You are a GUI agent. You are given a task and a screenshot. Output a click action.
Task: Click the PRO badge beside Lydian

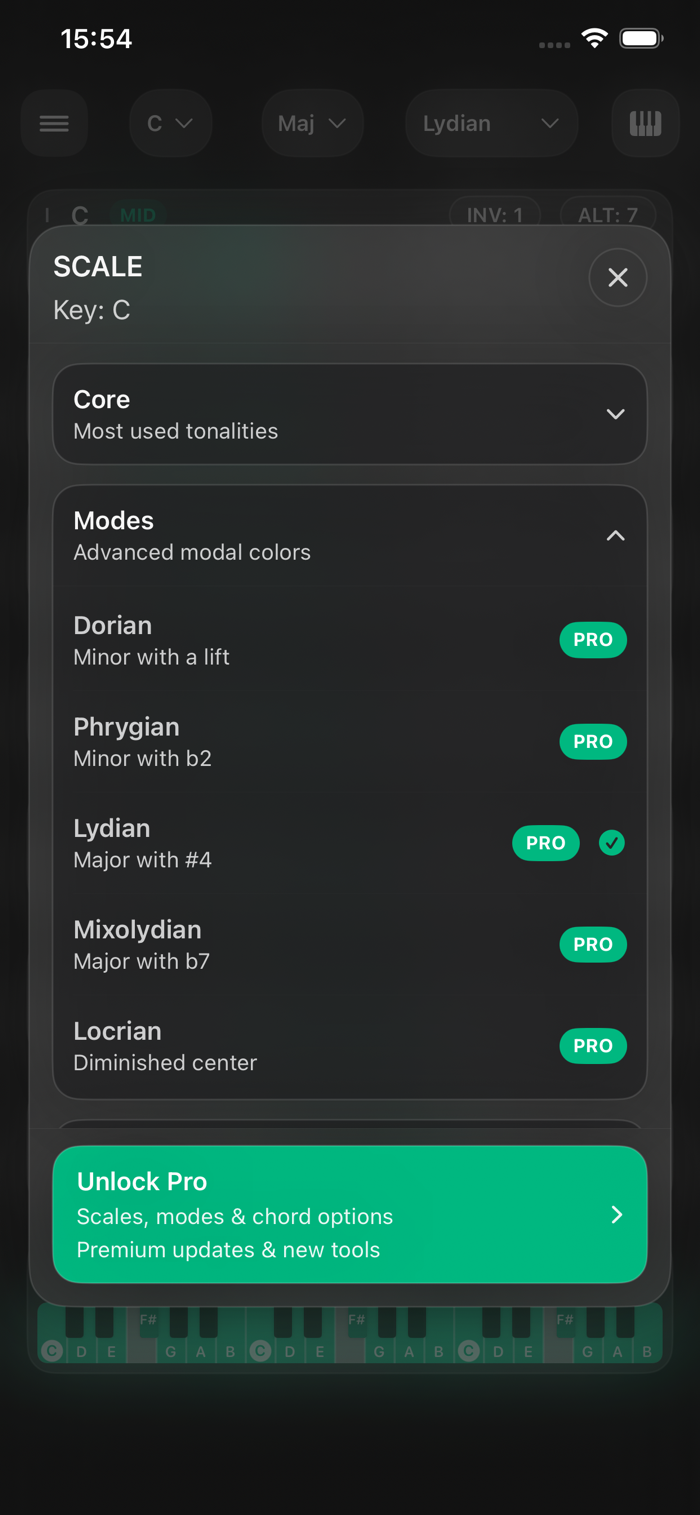point(546,843)
